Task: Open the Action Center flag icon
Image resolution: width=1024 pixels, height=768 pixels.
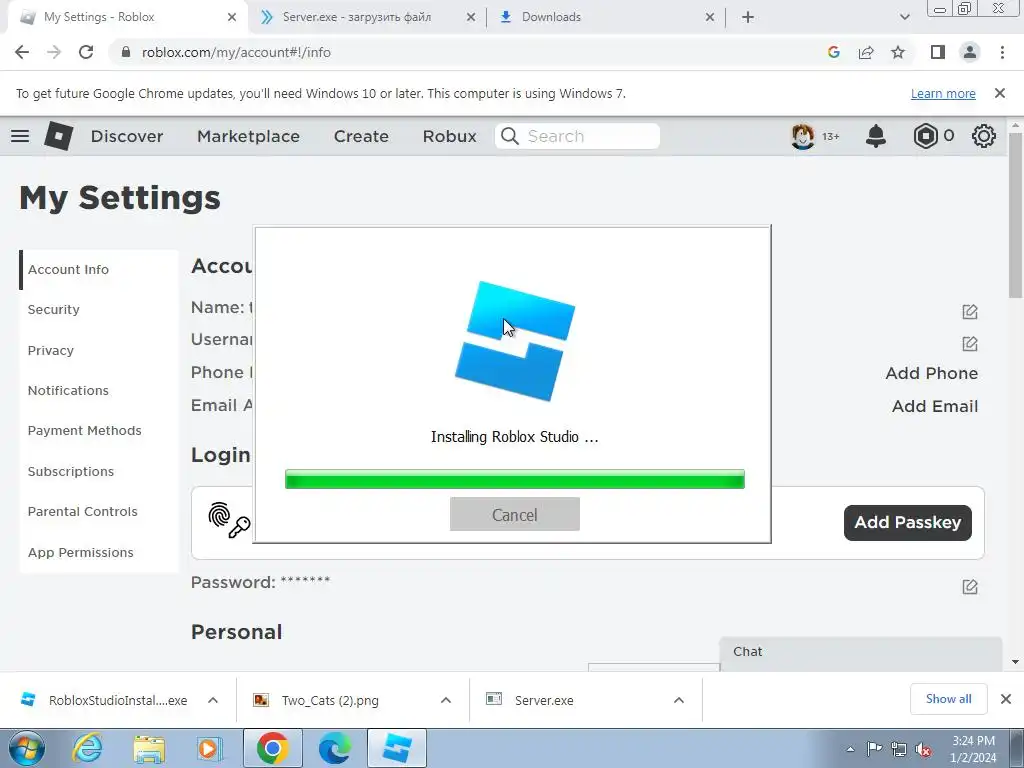Action: click(874, 748)
